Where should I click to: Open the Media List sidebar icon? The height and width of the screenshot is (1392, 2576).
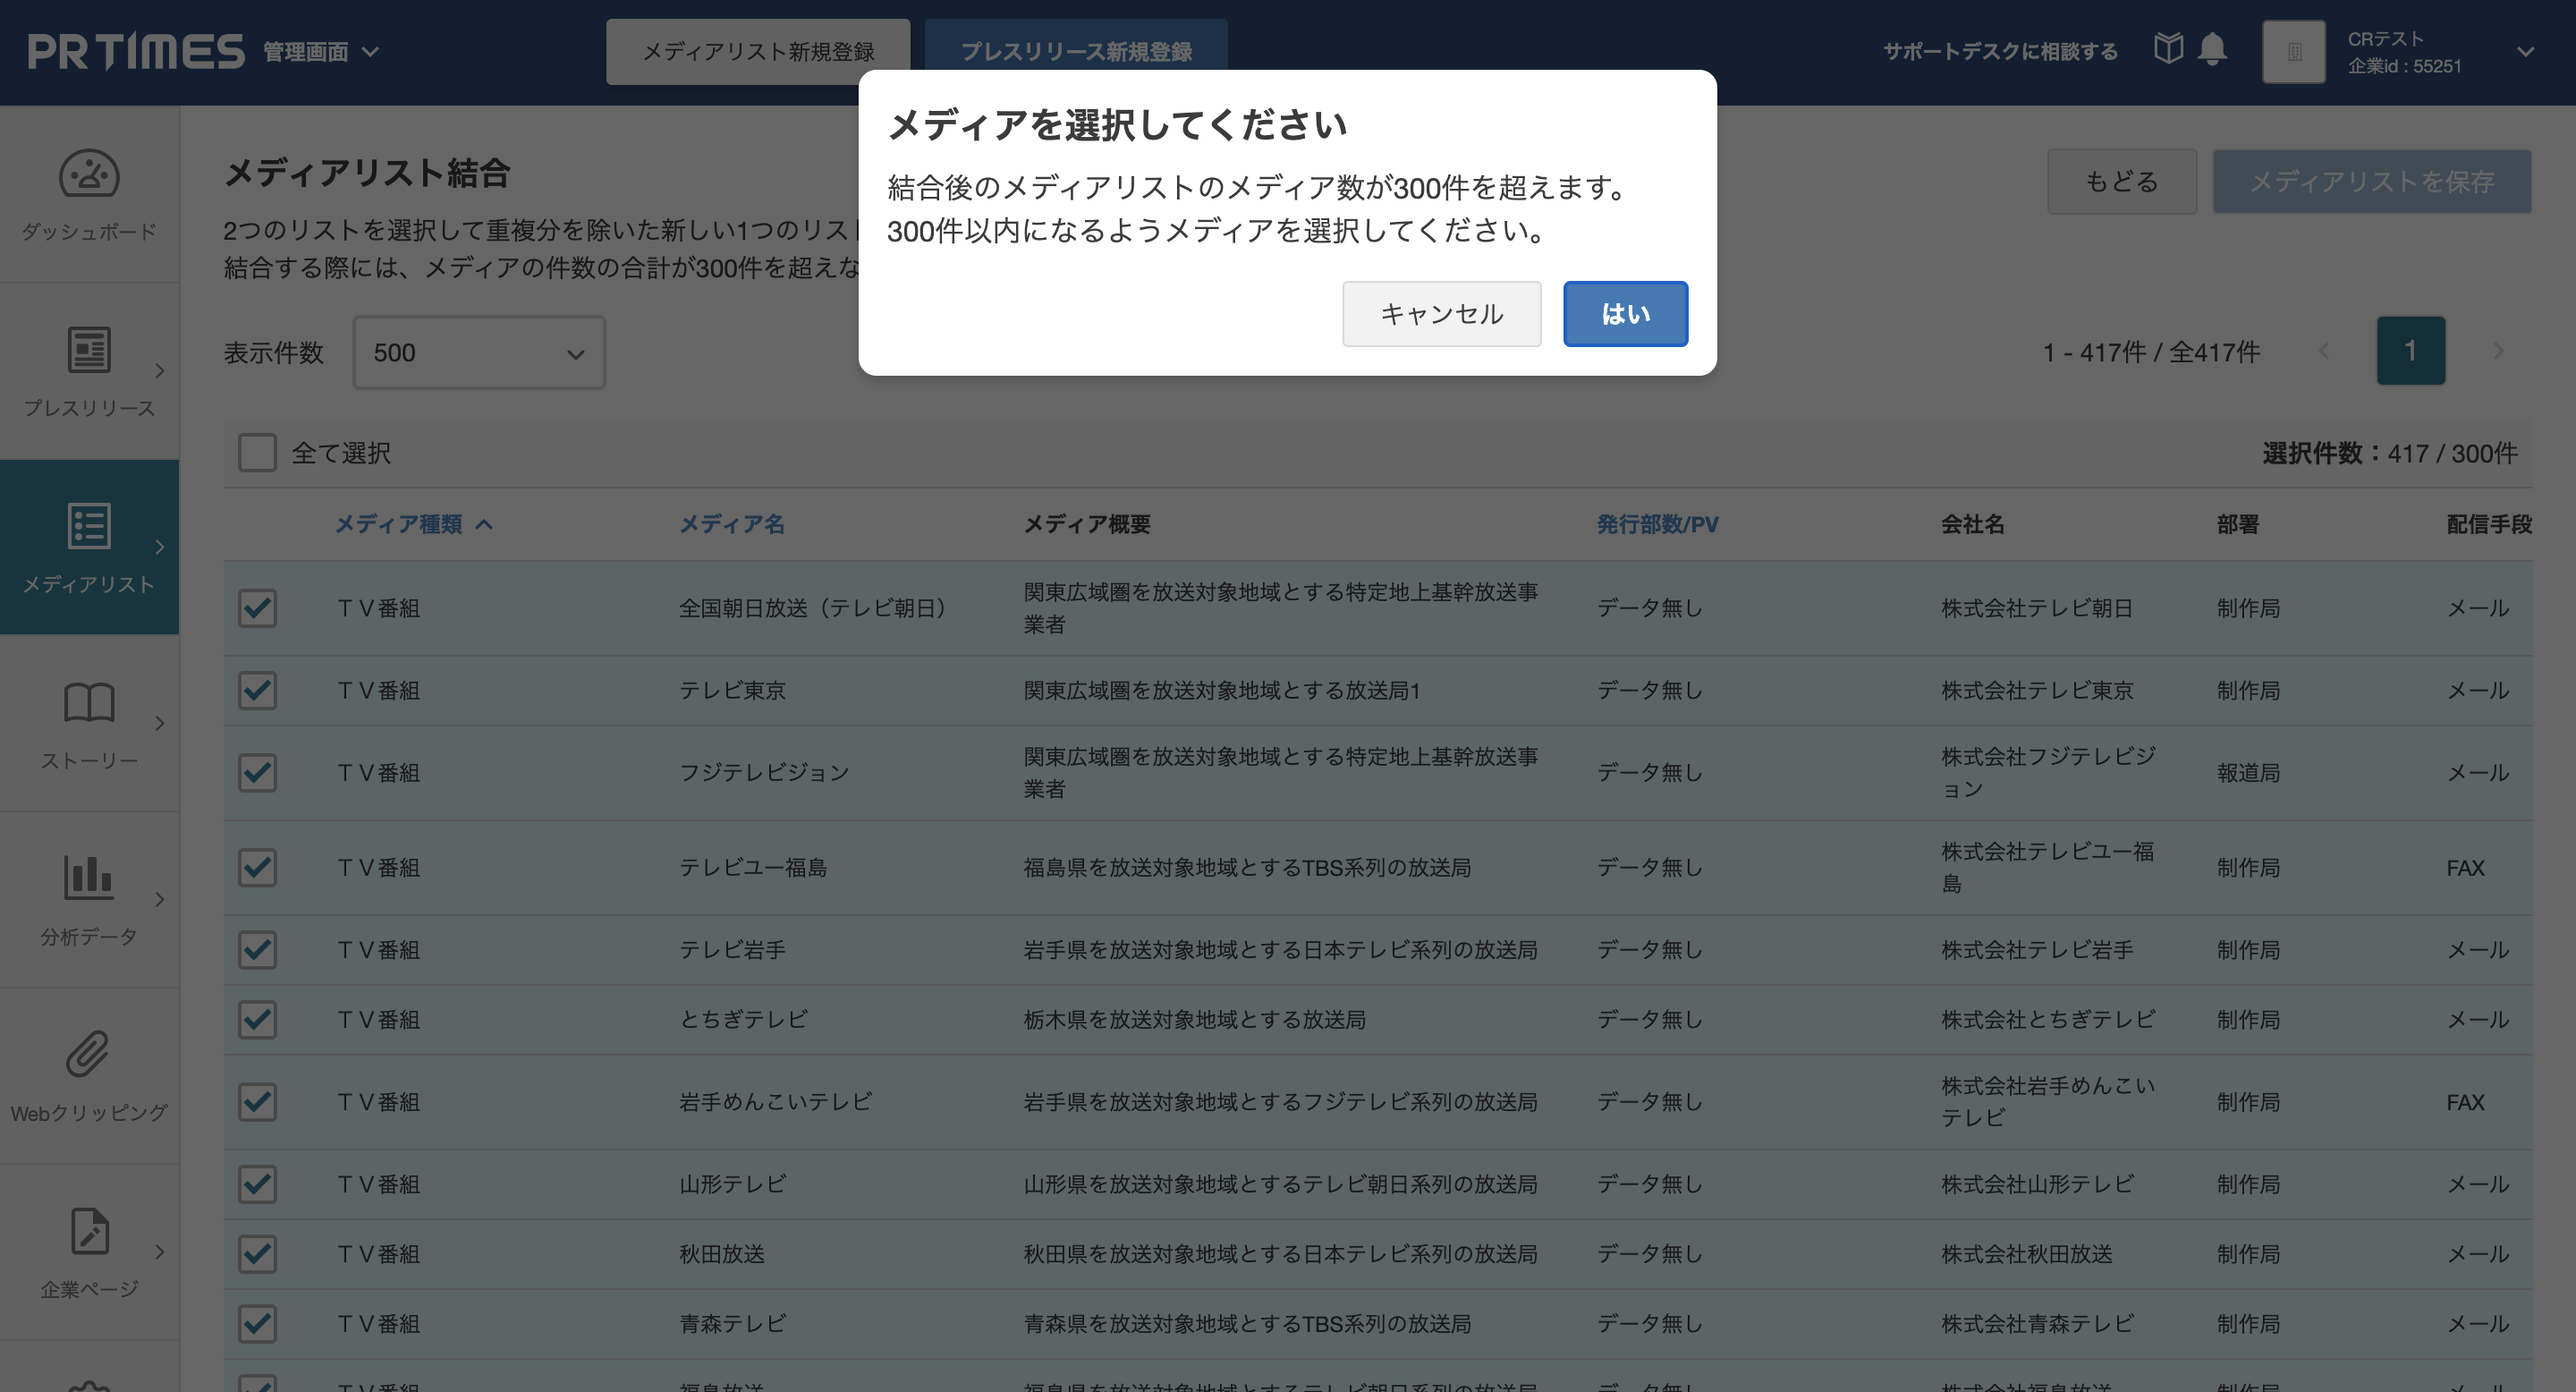(x=89, y=526)
